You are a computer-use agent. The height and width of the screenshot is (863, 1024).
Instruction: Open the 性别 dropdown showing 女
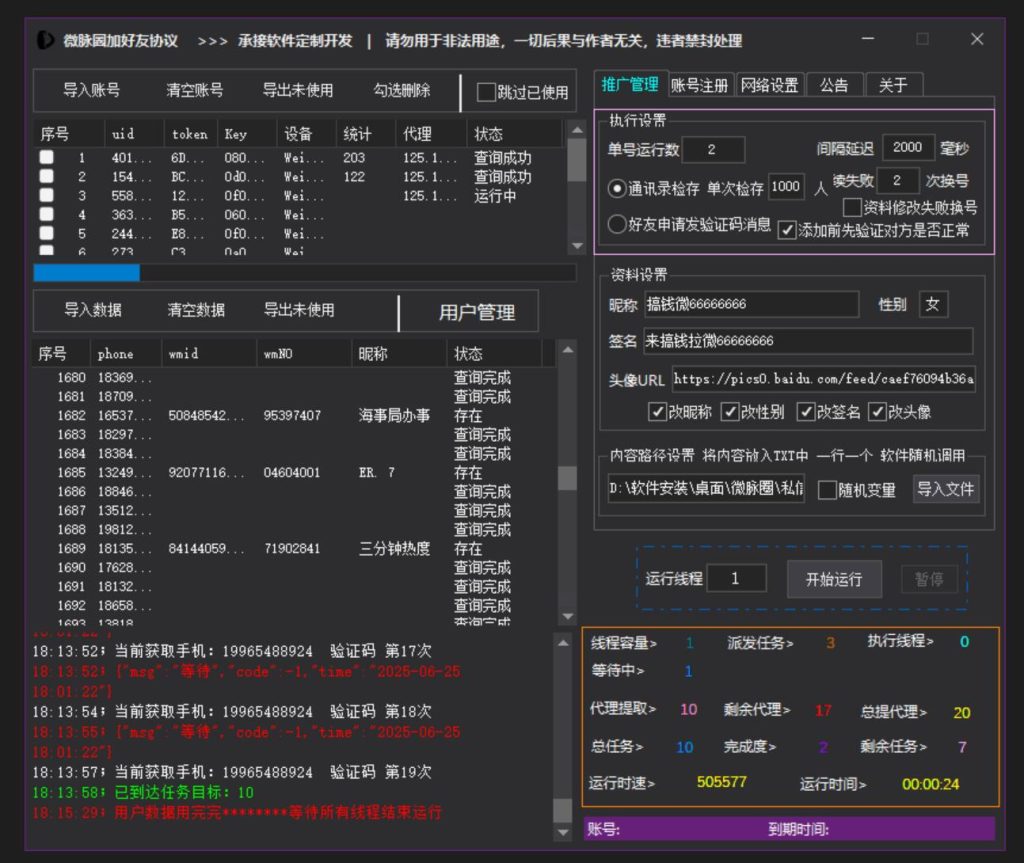[932, 305]
